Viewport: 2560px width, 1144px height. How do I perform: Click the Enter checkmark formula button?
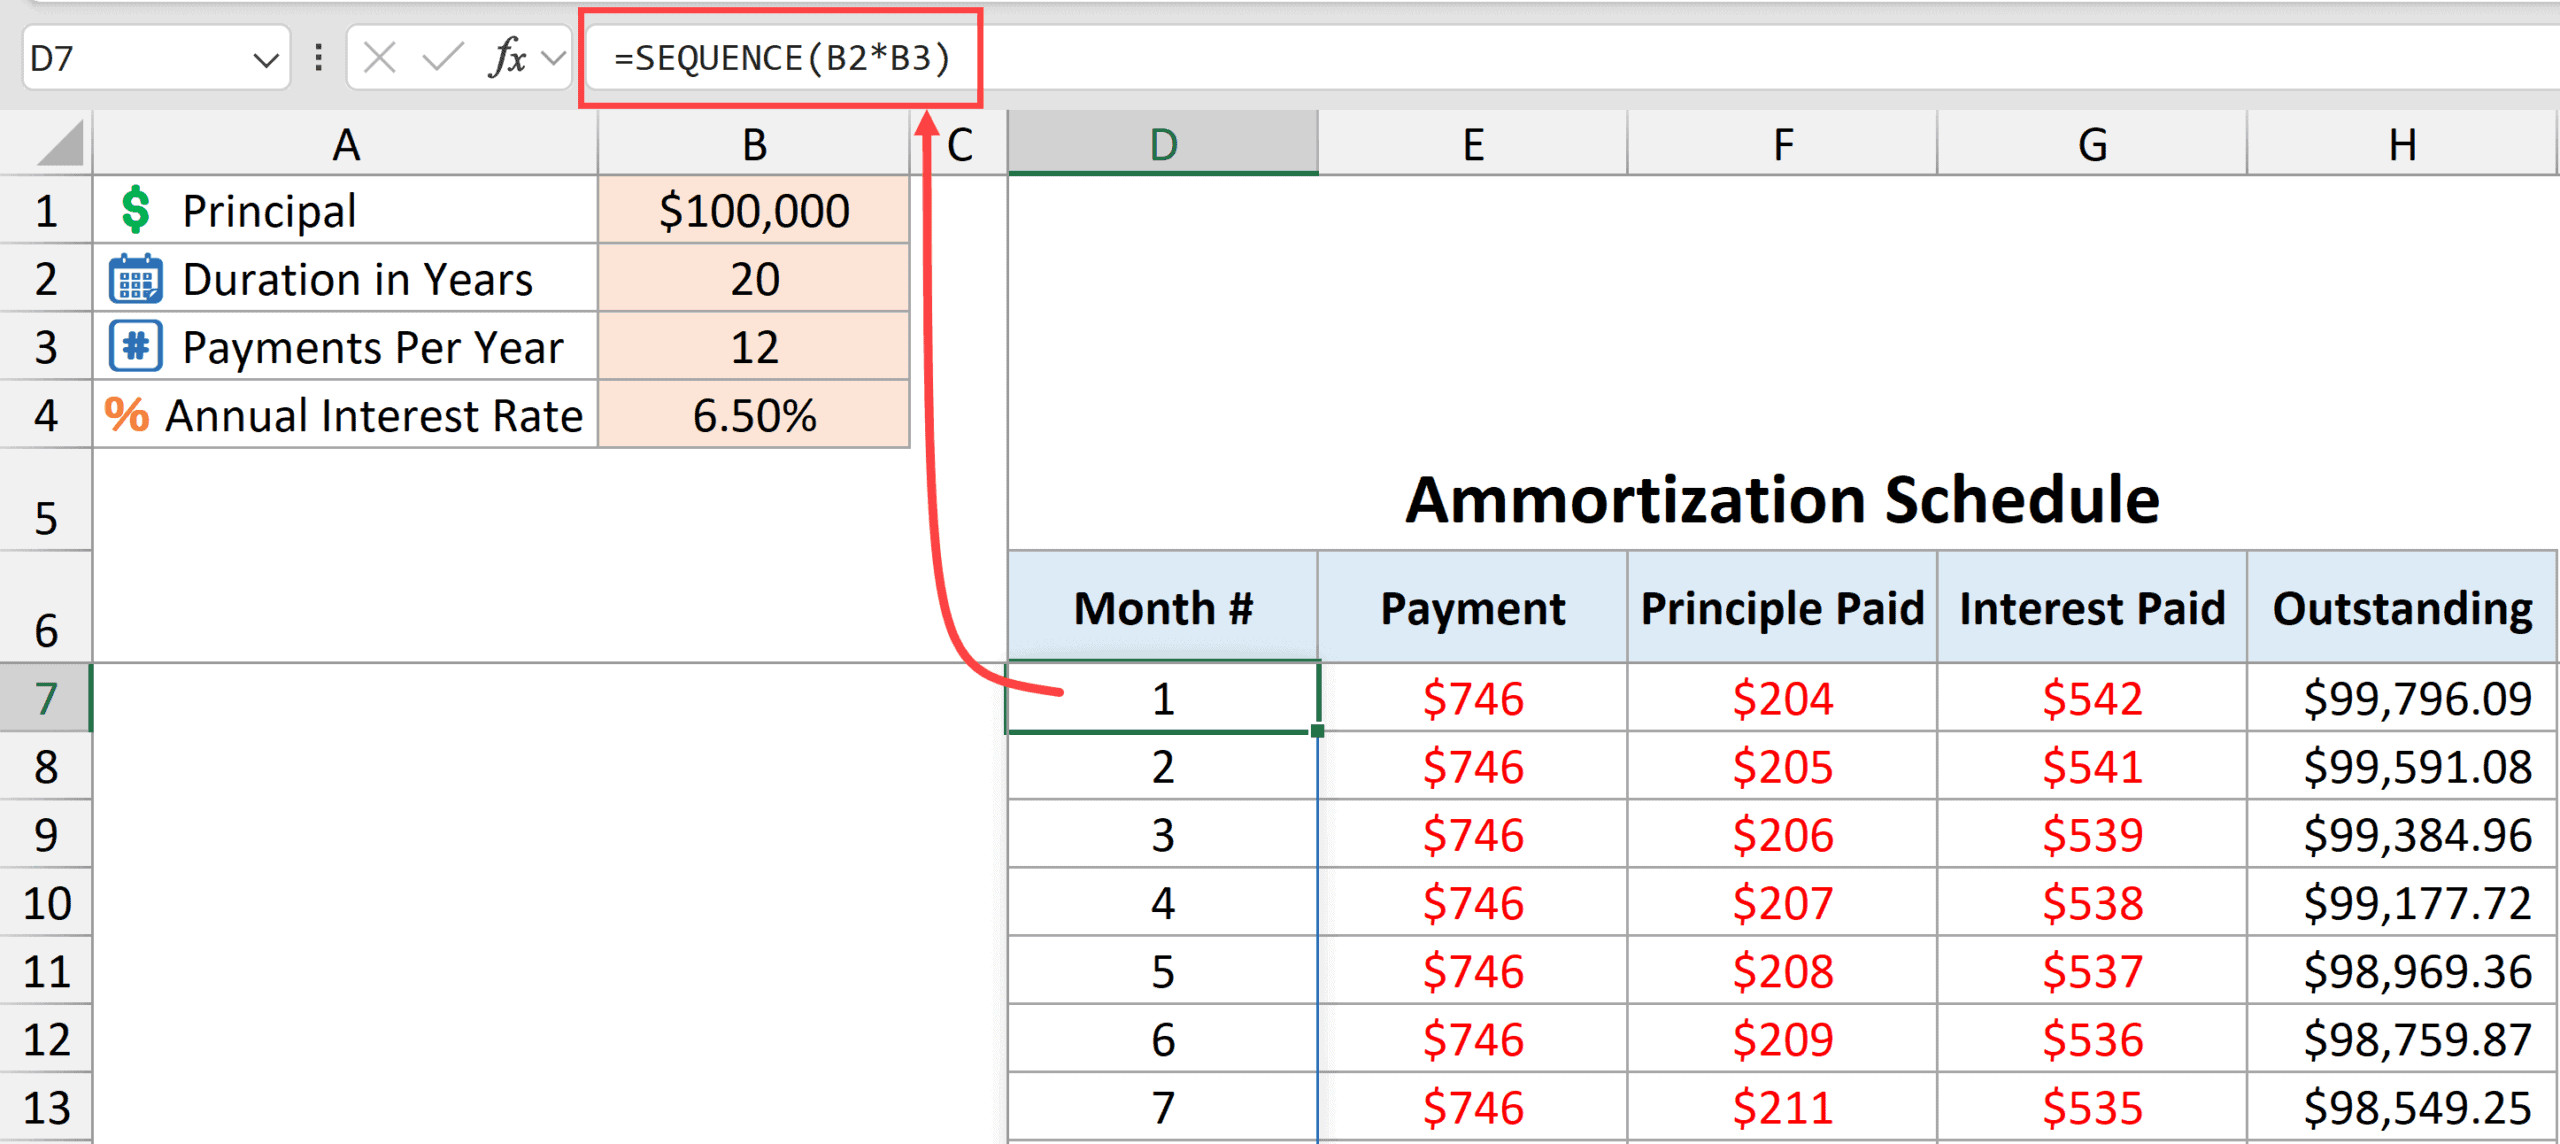442,58
